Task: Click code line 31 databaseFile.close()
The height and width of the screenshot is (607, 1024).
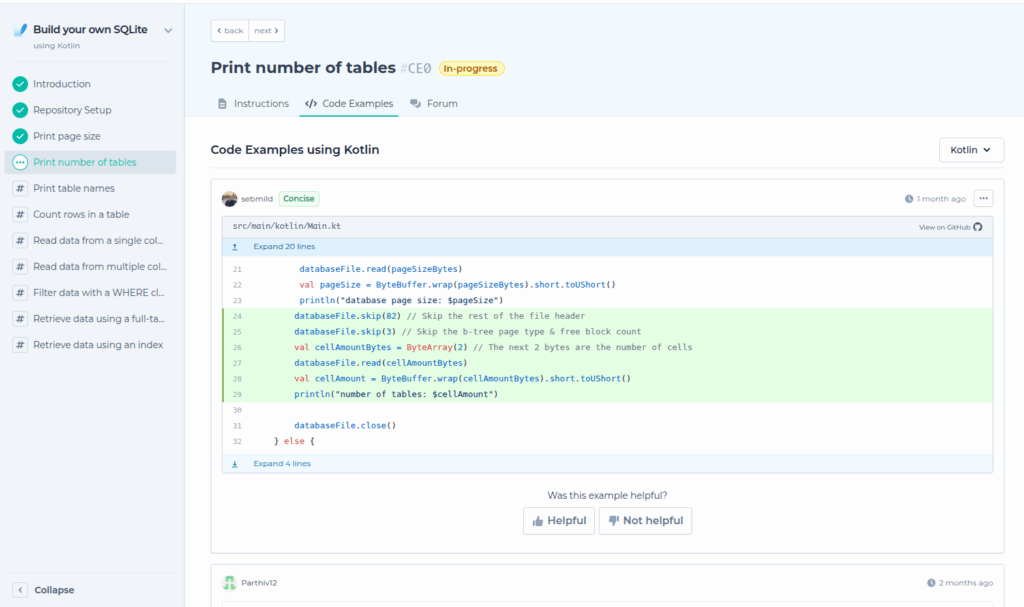Action: coord(607,425)
